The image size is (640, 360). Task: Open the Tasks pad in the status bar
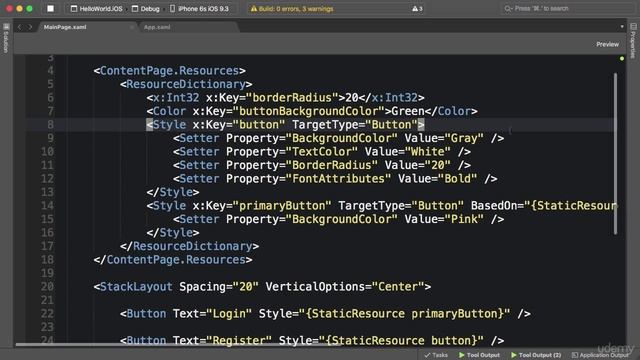(x=436, y=355)
